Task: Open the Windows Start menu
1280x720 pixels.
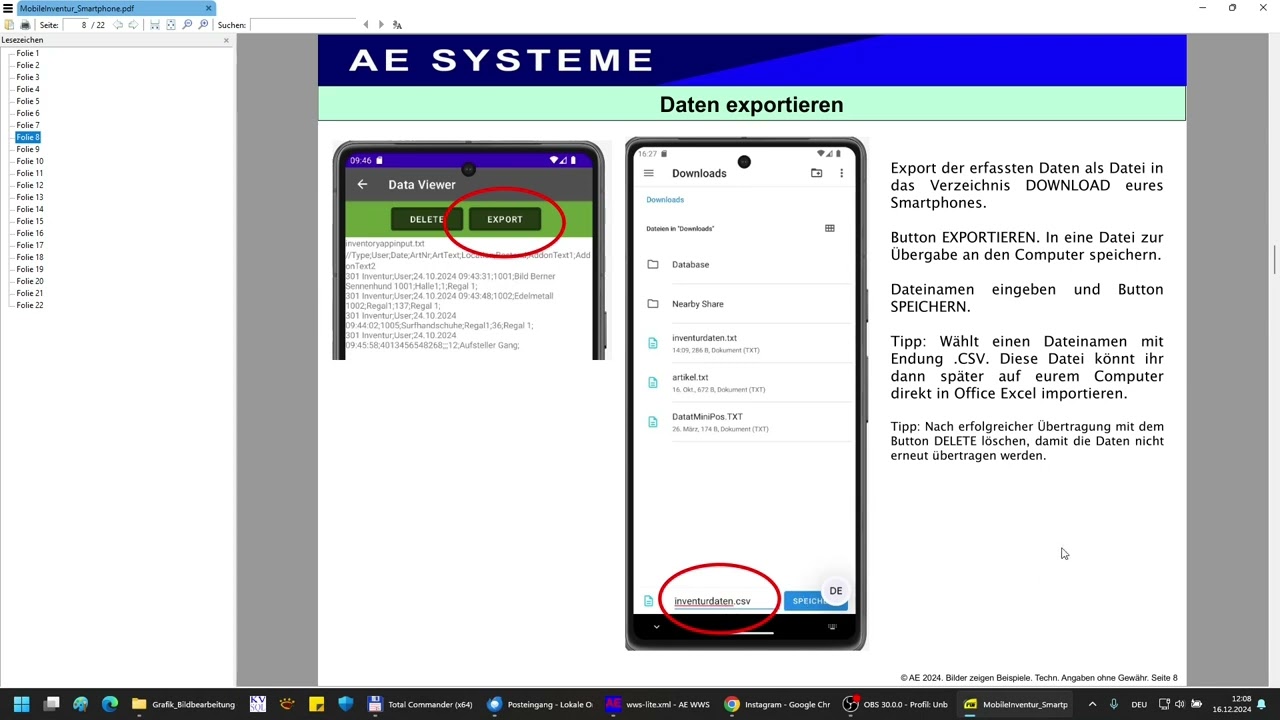Action: click(x=21, y=704)
